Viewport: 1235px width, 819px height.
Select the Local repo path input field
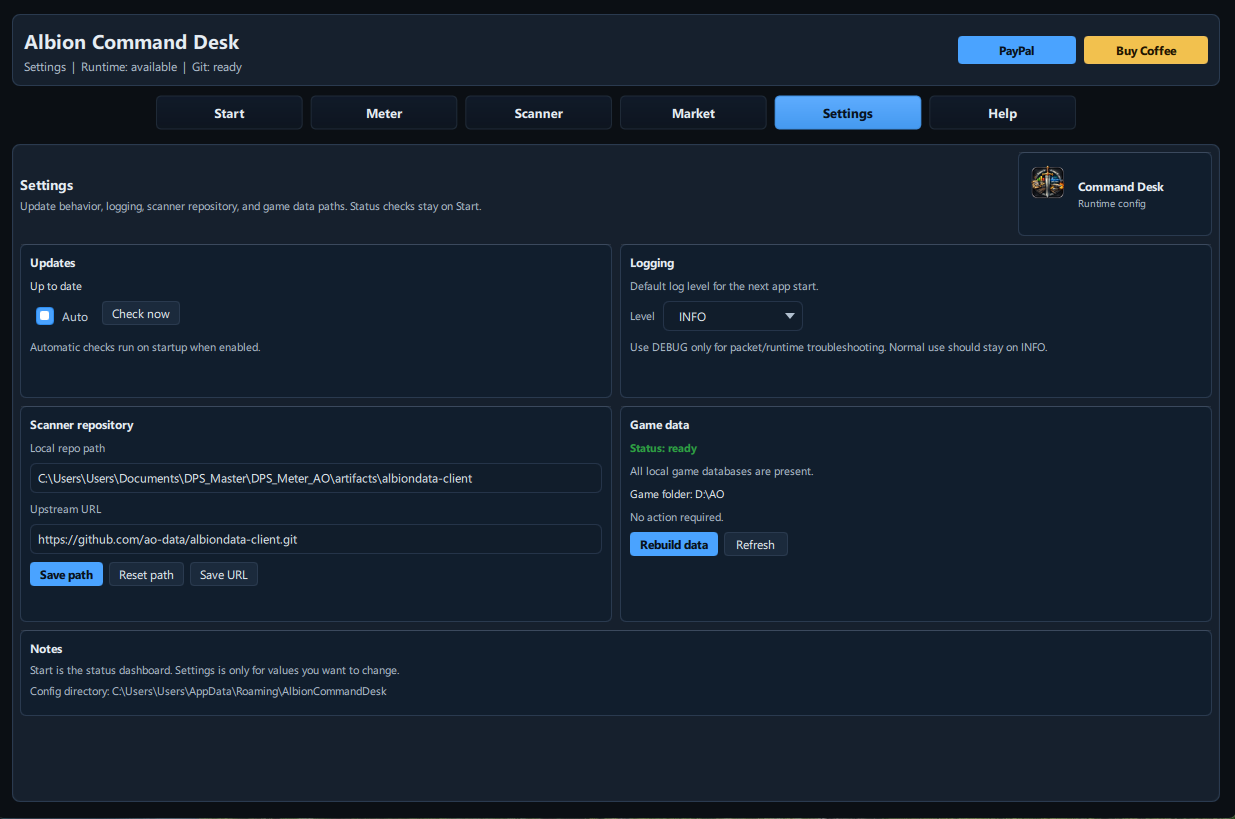pos(315,477)
